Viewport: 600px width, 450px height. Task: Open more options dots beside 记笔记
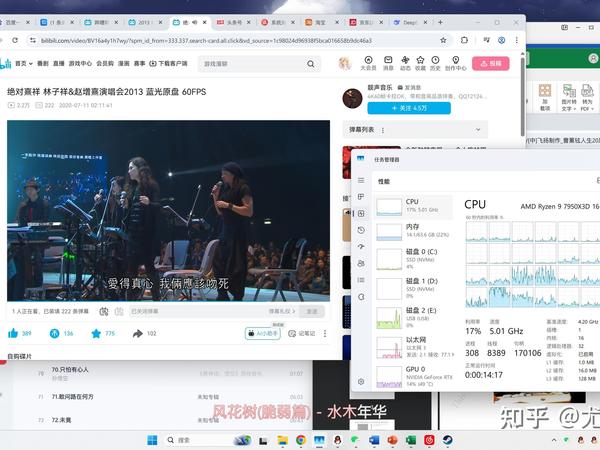coord(325,334)
